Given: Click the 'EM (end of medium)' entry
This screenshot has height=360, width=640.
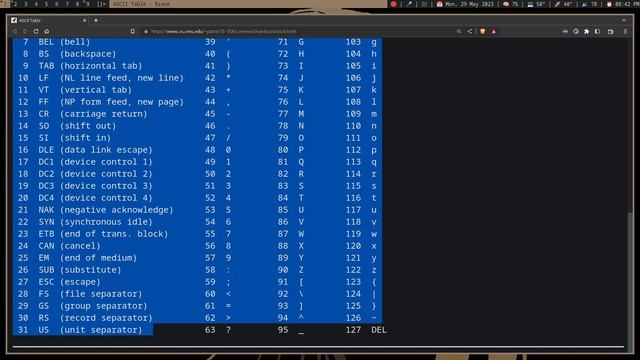Looking at the screenshot, I should click(x=88, y=258).
